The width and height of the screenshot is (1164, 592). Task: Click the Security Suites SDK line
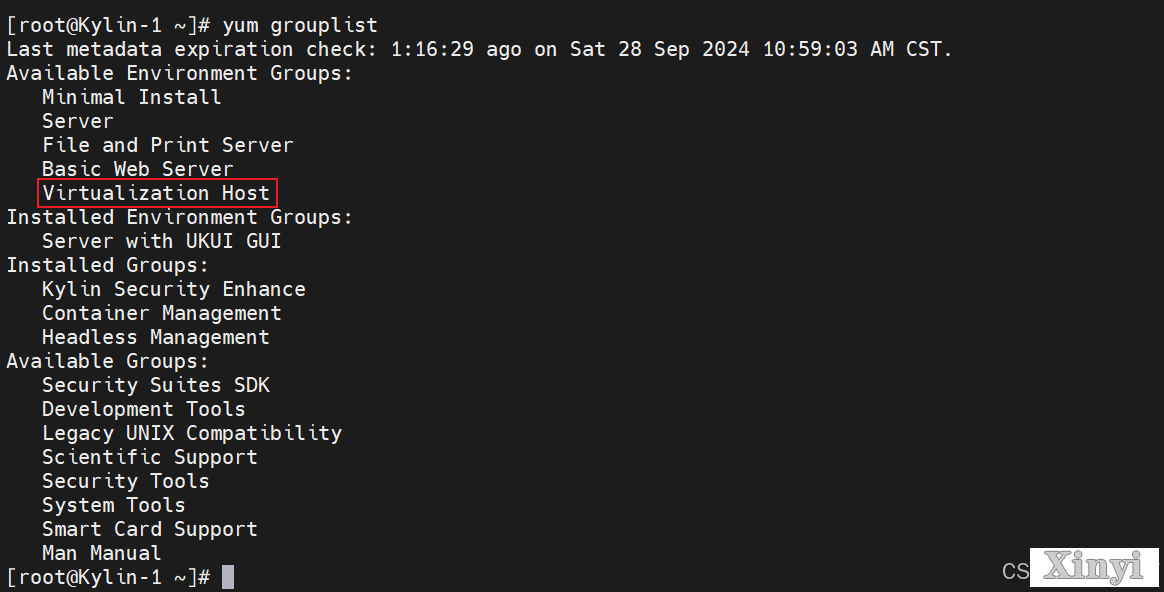coord(156,385)
